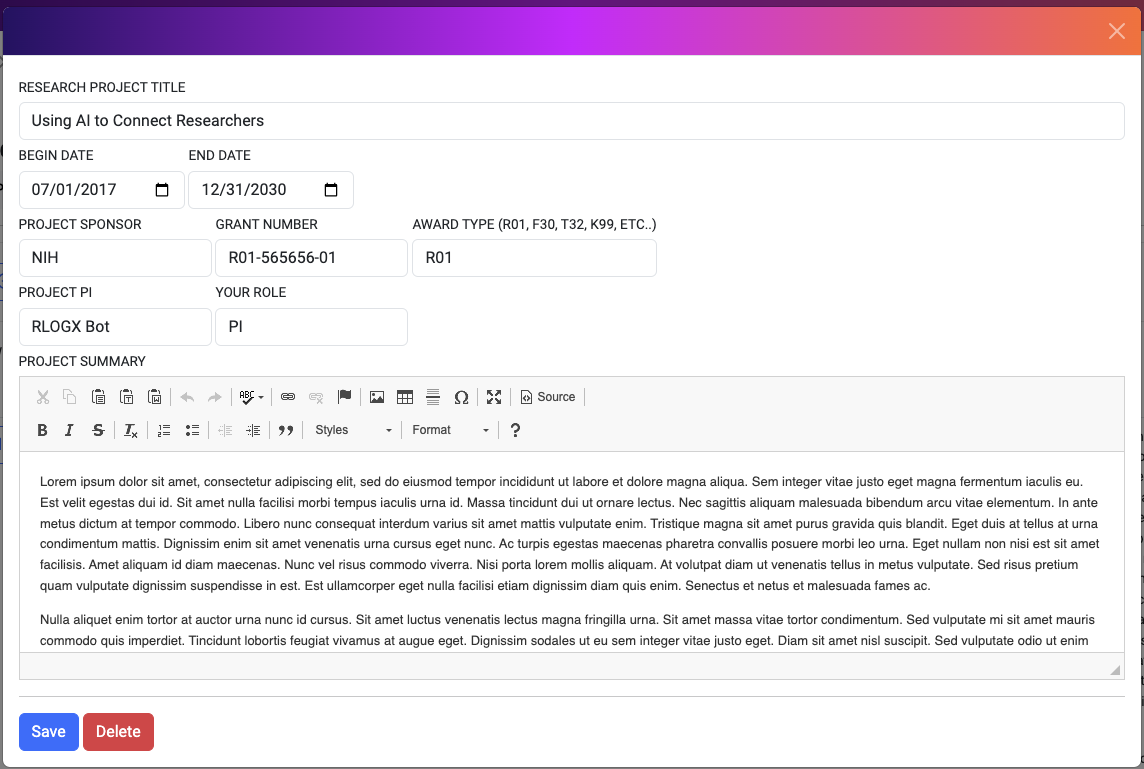Image resolution: width=1144 pixels, height=769 pixels.
Task: Click the Grant Number field
Action: [312, 258]
